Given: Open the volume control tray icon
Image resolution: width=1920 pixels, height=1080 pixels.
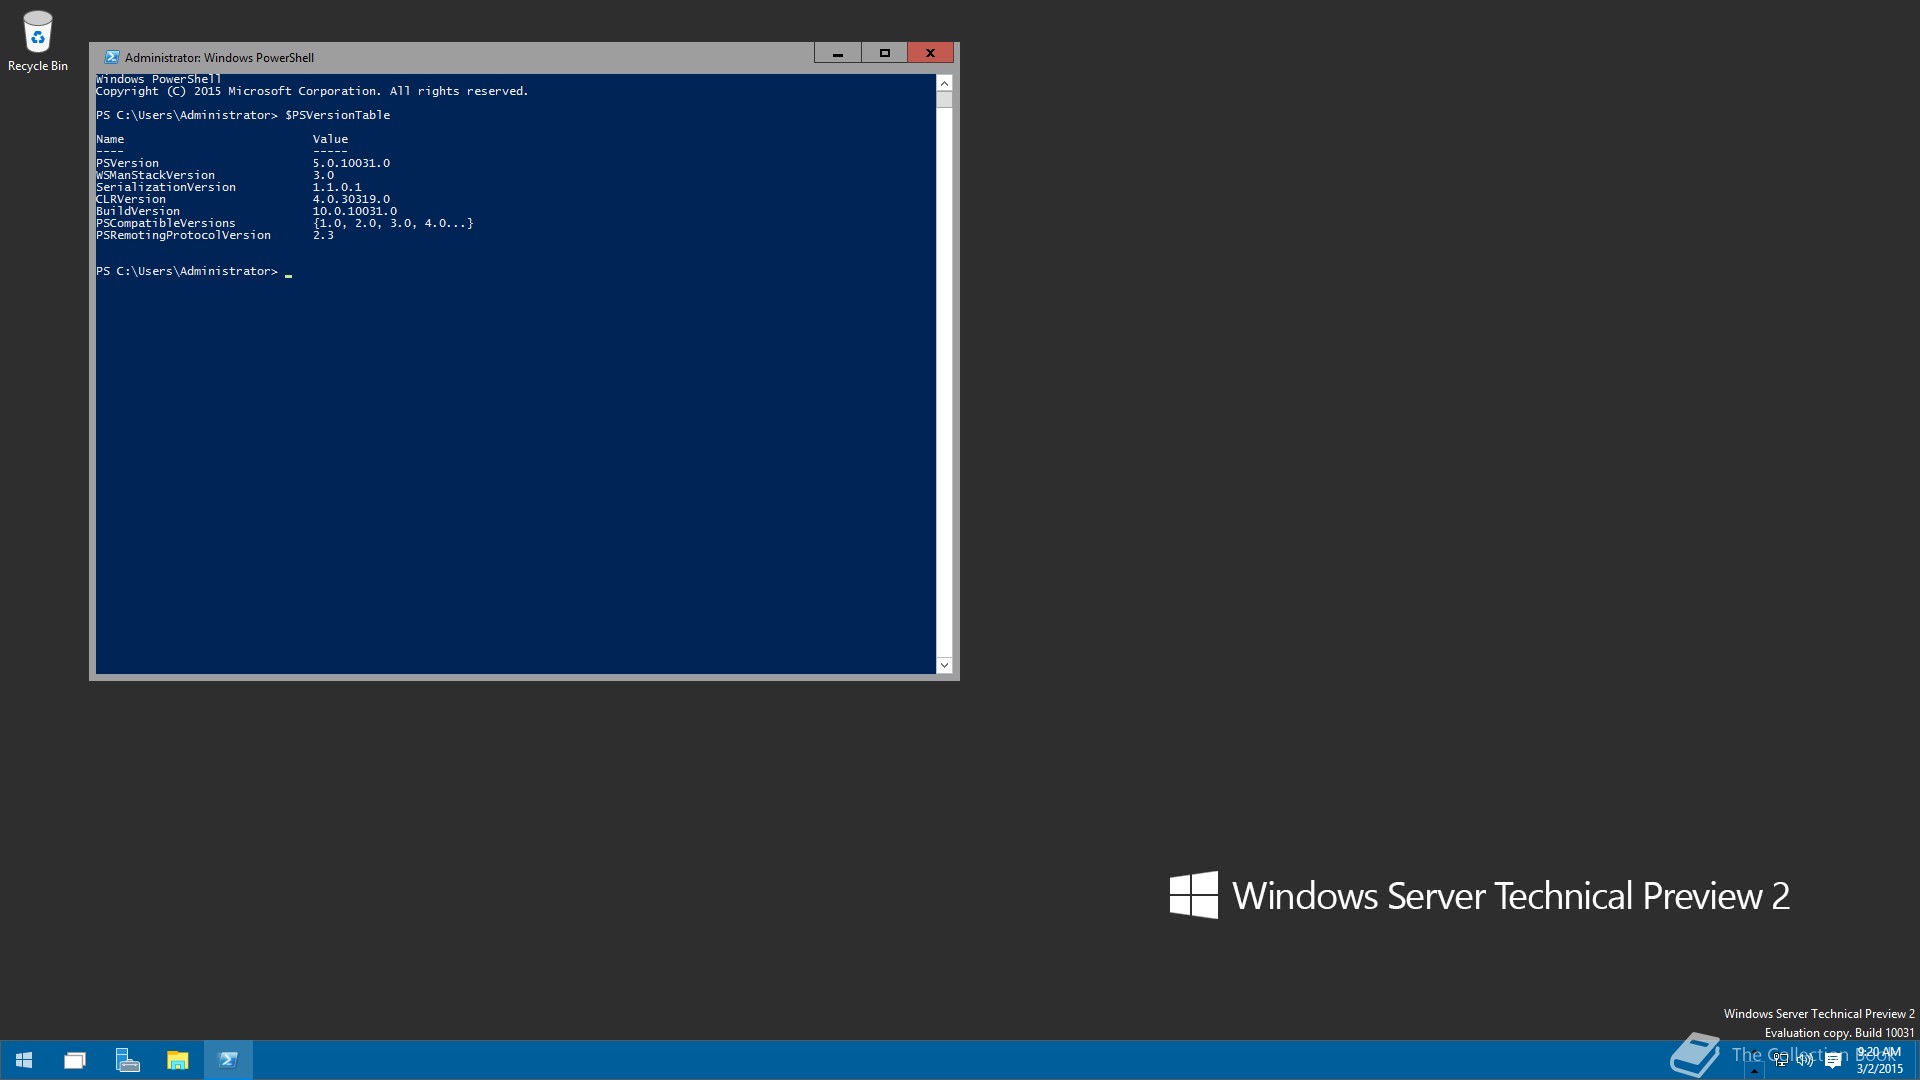Looking at the screenshot, I should (1805, 1060).
